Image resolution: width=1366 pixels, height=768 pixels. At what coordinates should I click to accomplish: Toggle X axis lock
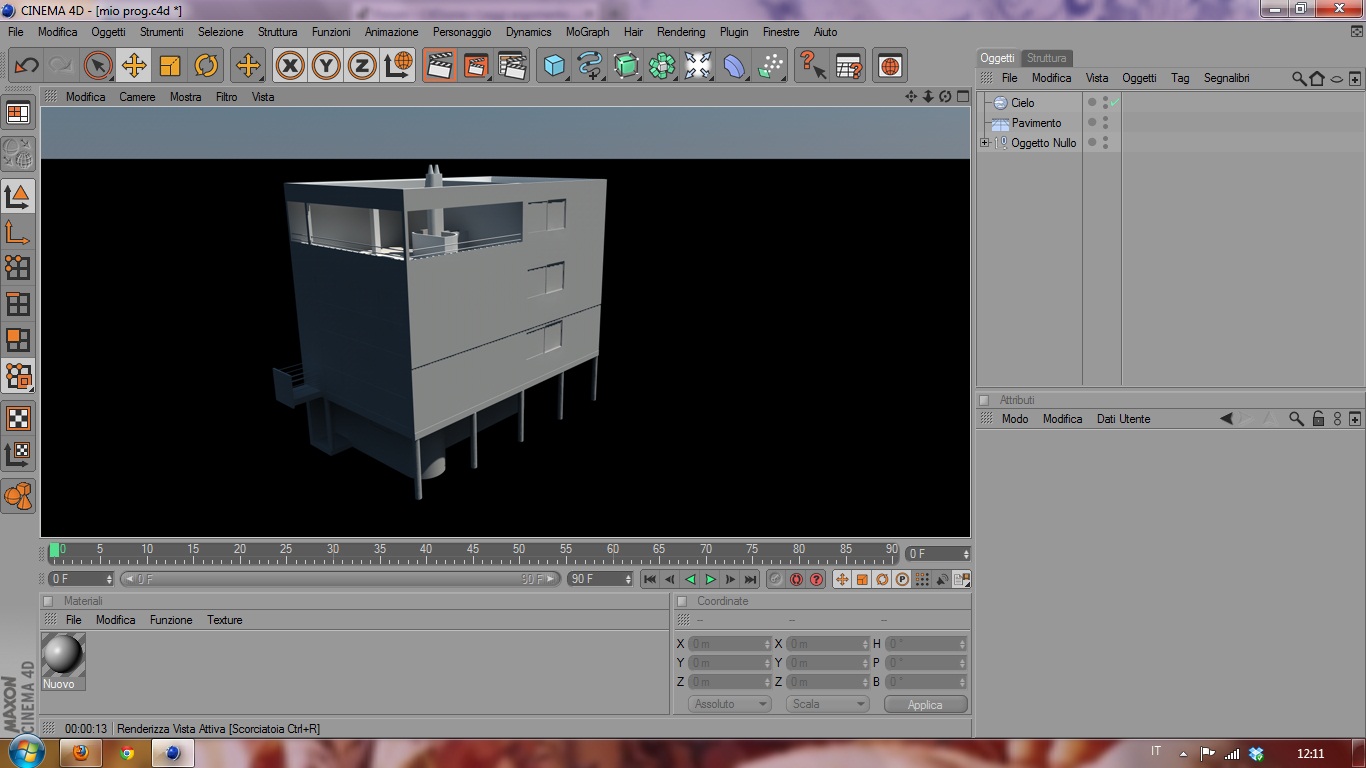290,66
